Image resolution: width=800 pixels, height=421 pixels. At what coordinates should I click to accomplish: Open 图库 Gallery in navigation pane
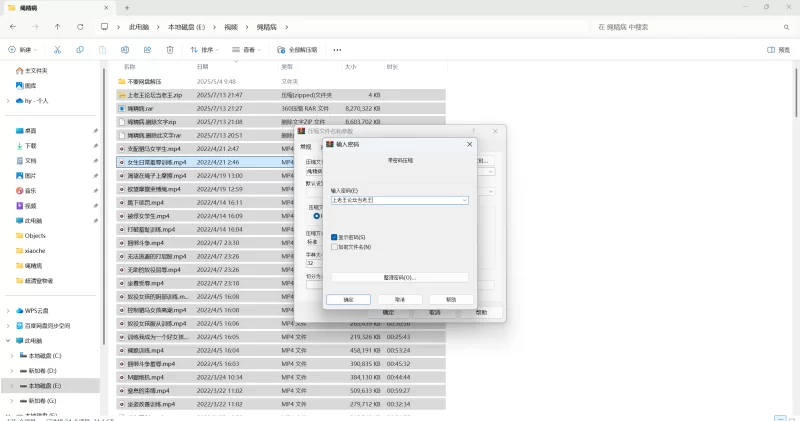[27, 86]
